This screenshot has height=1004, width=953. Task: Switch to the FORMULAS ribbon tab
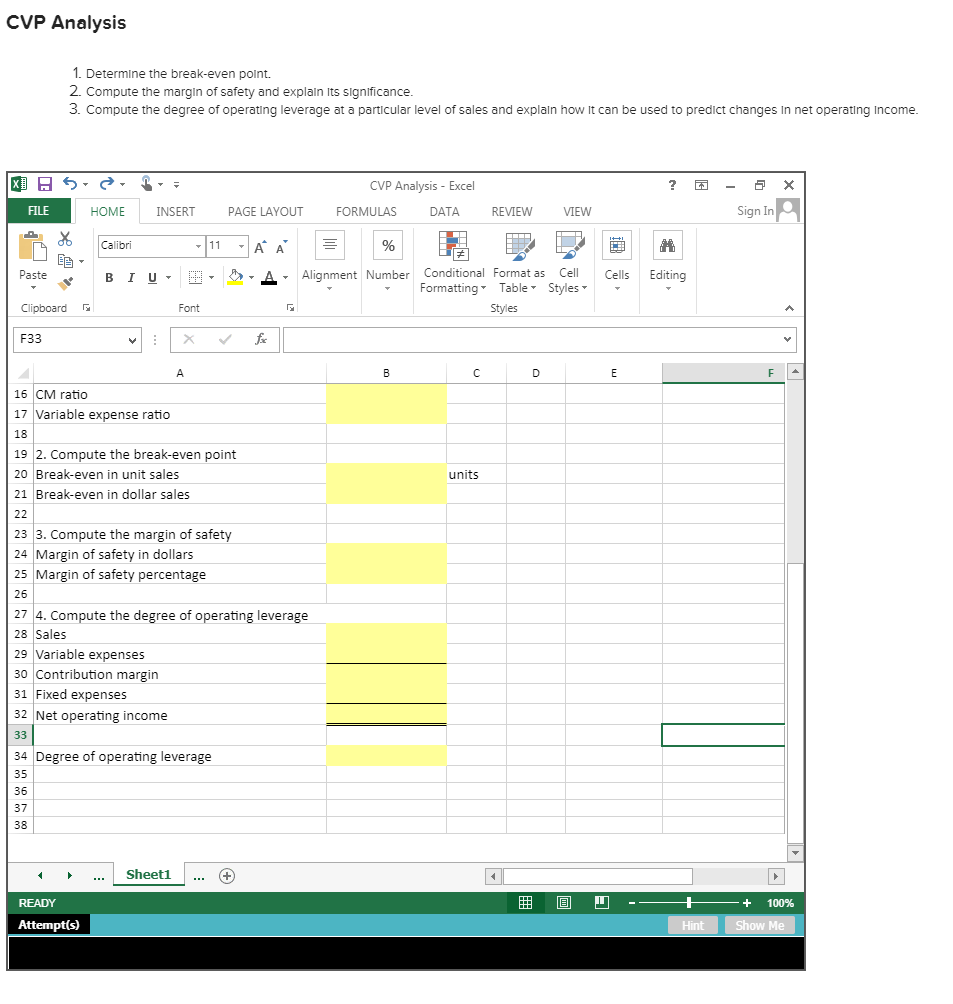coord(366,211)
